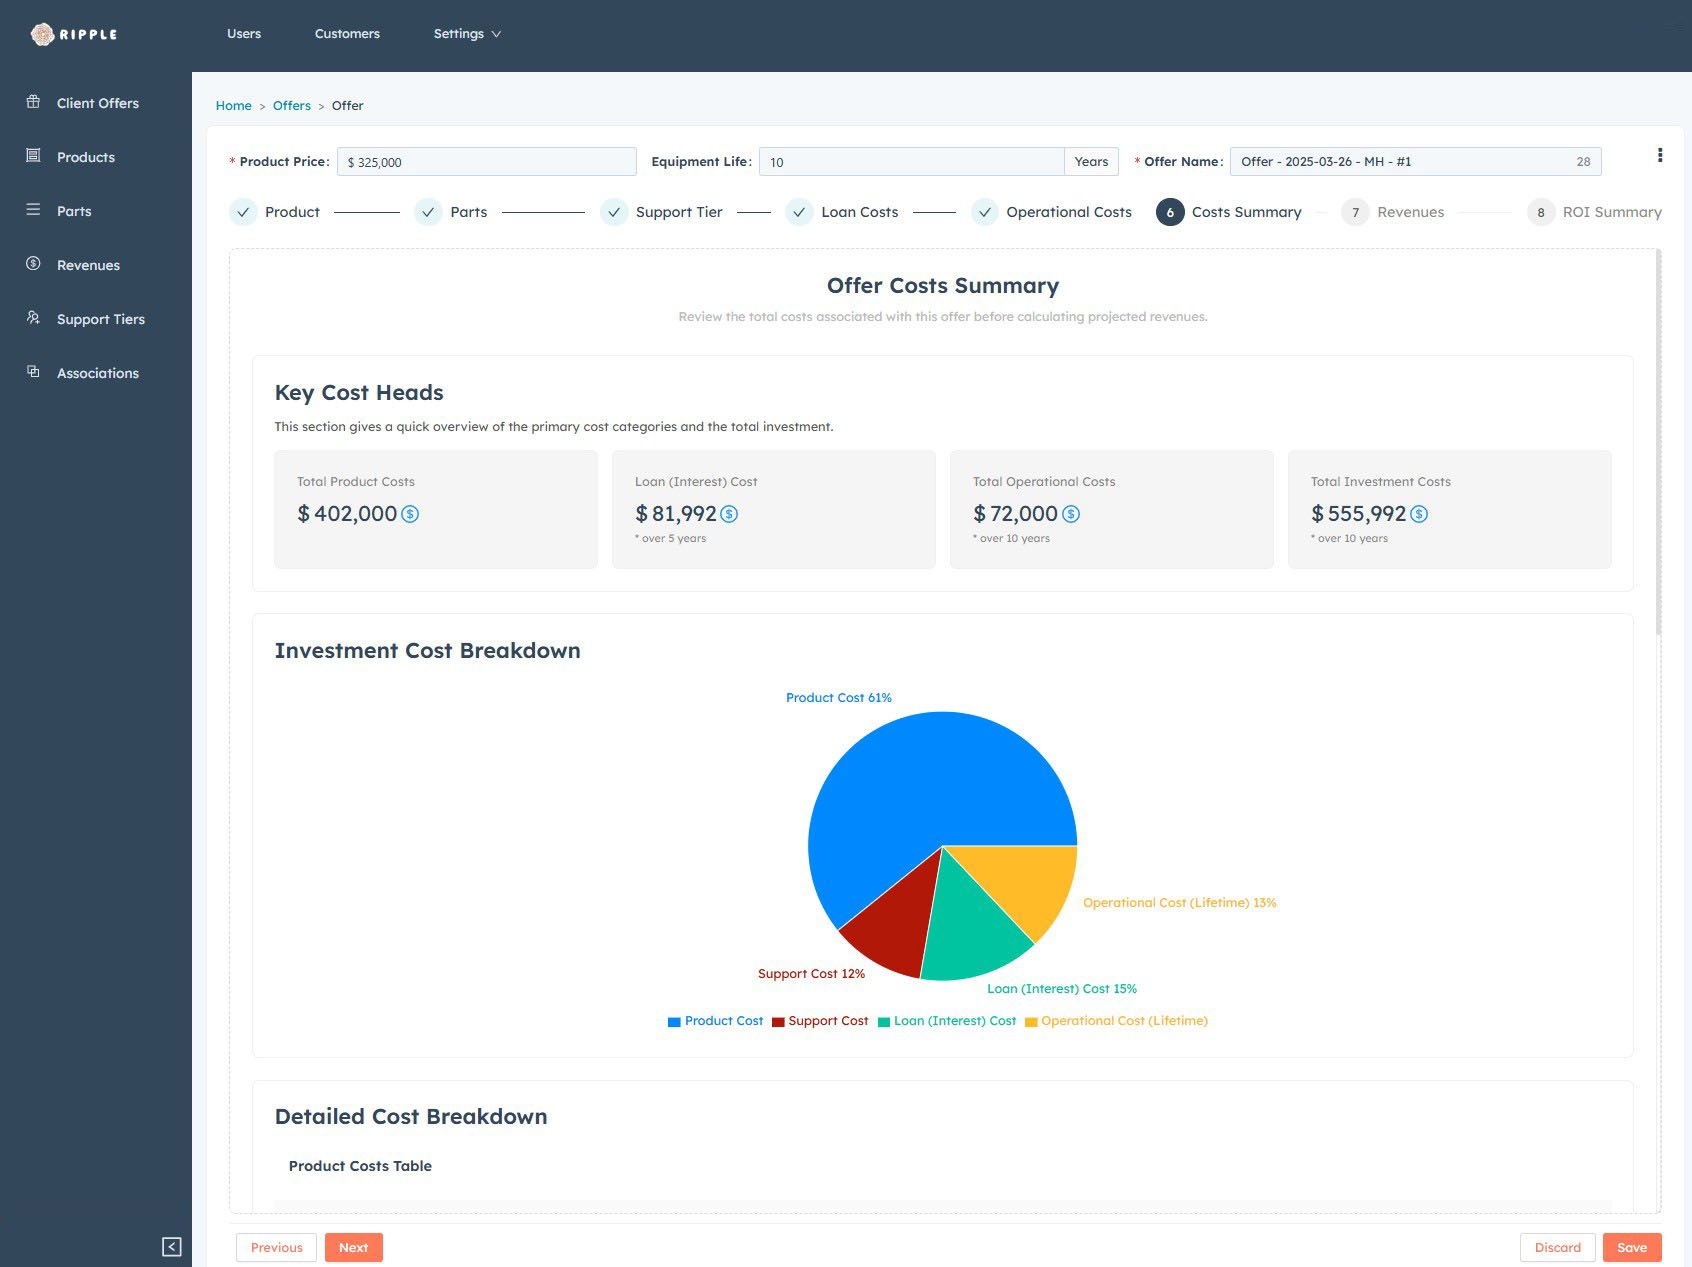Click the dollar icon next to $81,992
This screenshot has height=1267, width=1692.
729,514
